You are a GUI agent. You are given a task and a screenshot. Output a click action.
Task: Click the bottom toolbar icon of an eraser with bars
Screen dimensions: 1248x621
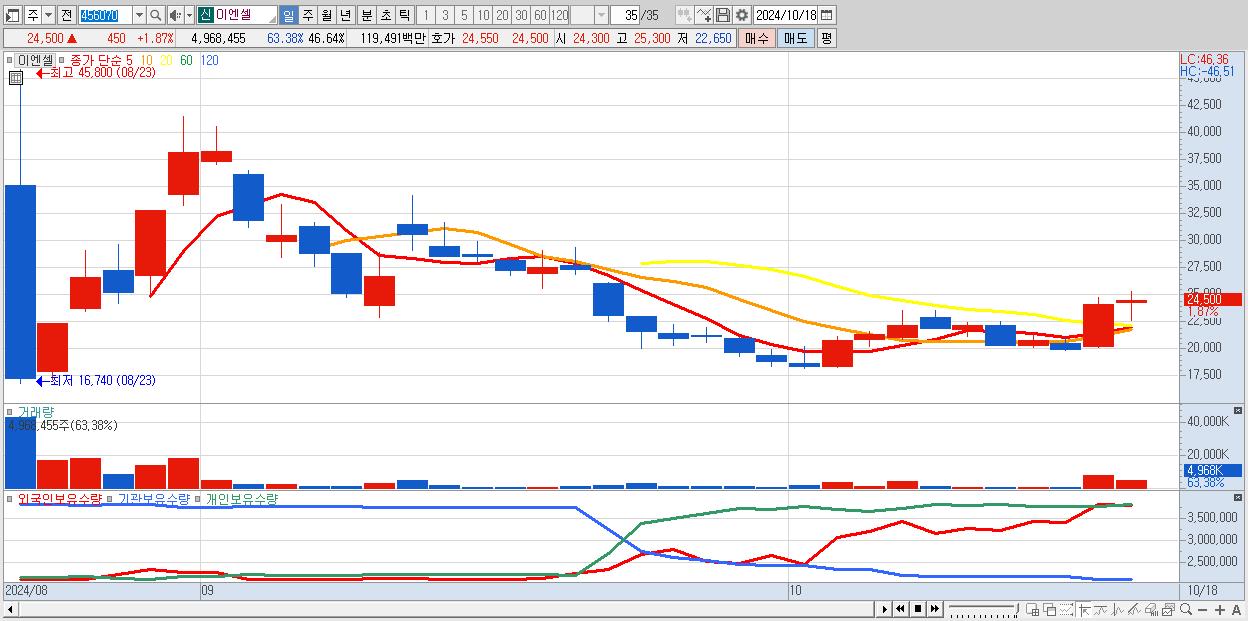tap(1151, 609)
